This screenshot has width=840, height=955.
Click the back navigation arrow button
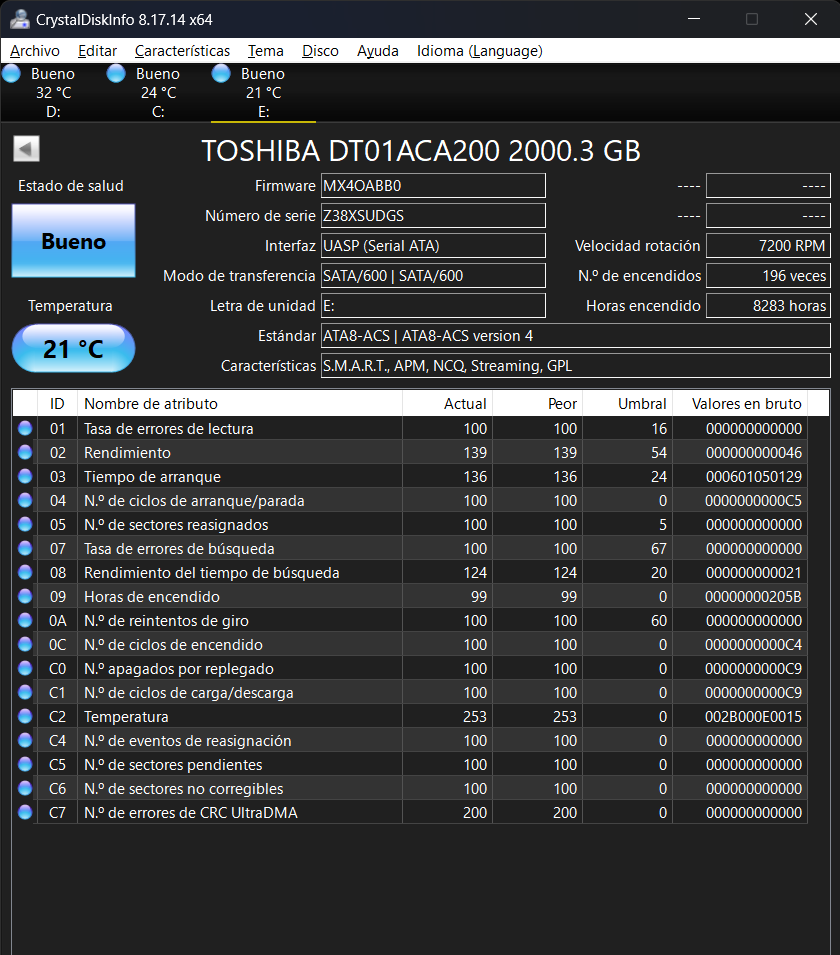(x=26, y=148)
